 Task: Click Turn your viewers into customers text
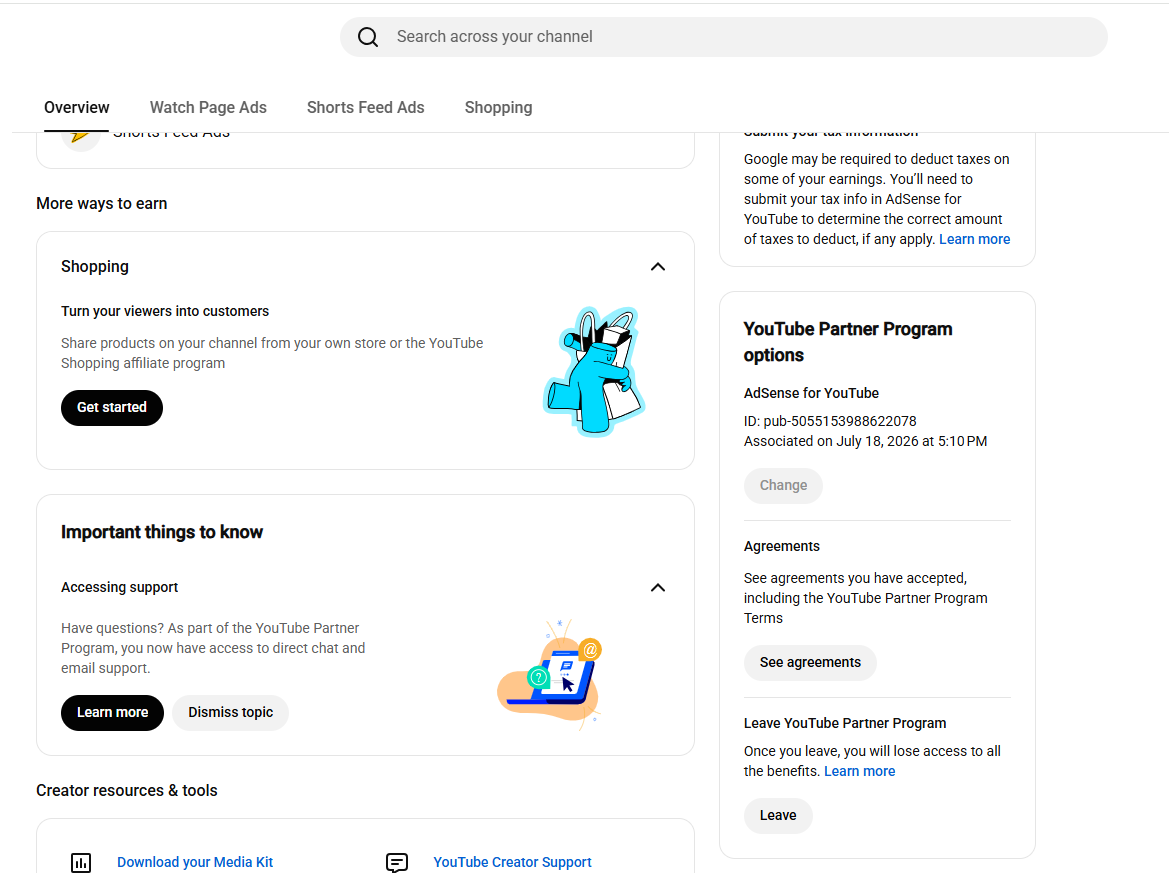coord(165,312)
